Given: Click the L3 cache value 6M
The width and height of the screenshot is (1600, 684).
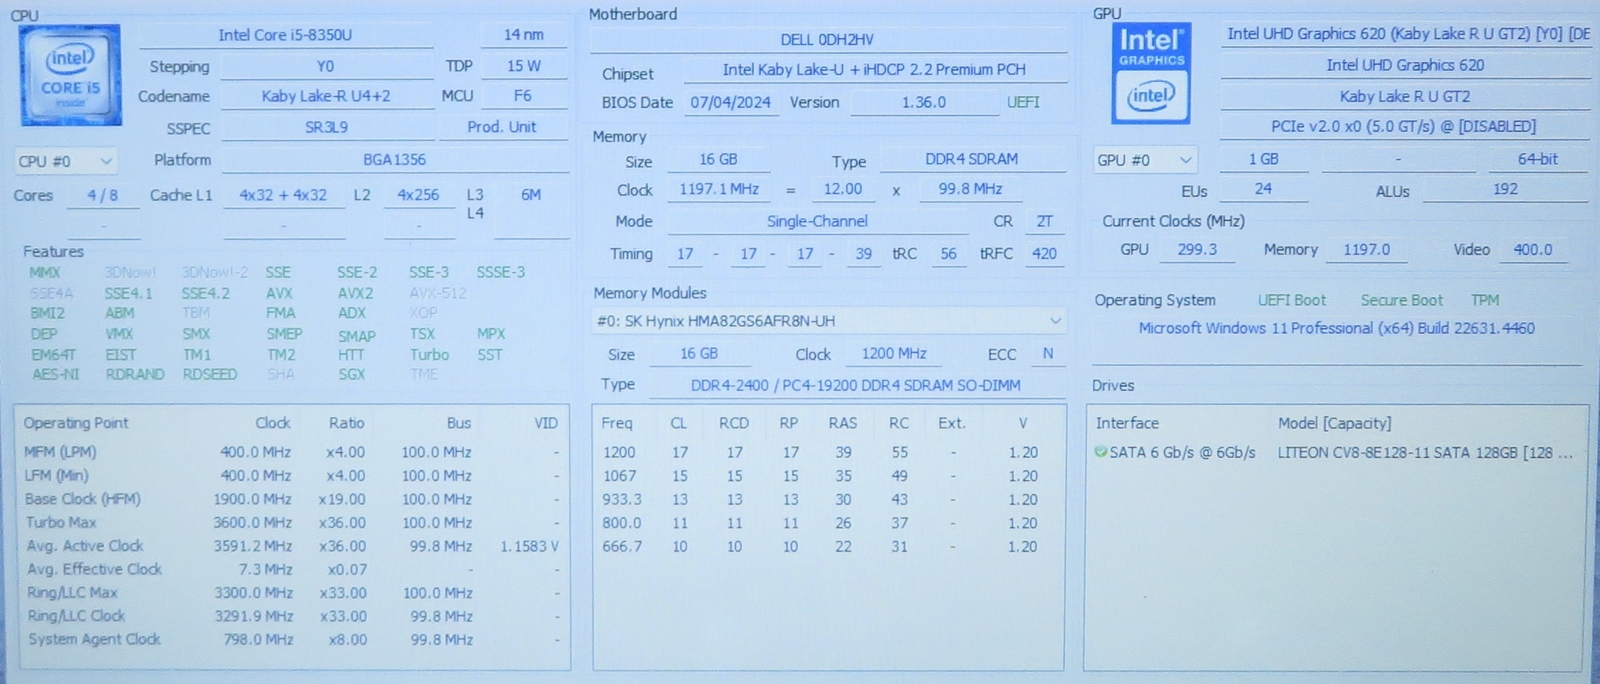Looking at the screenshot, I should pyautogui.click(x=531, y=195).
